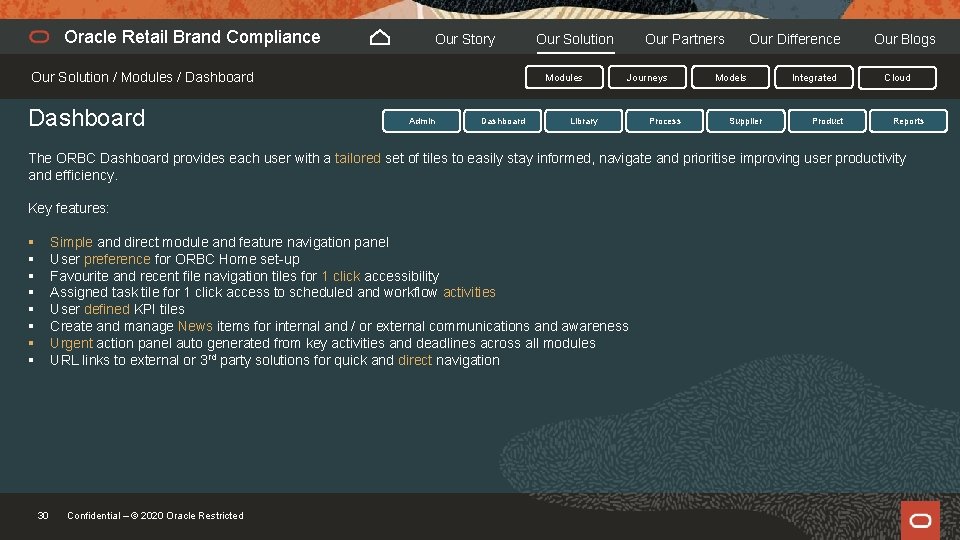Switch to the Process module tab
The image size is (960, 540).
point(665,121)
